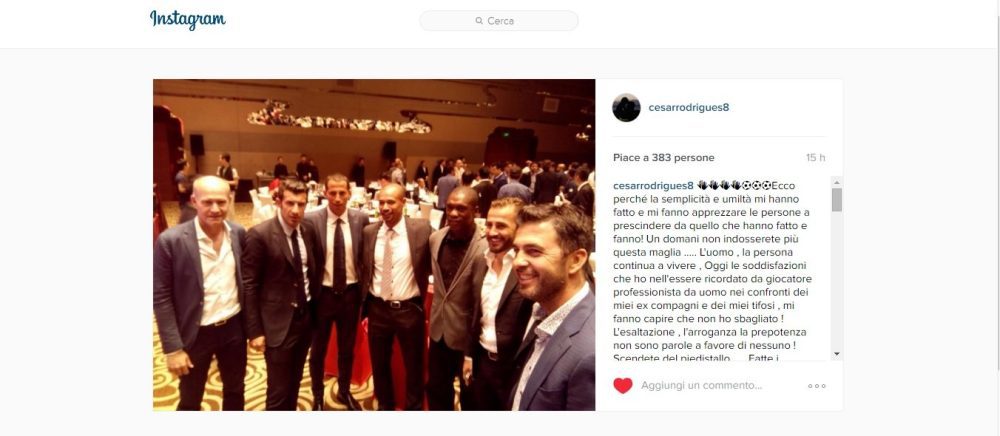
Task: Open the cesarrodrigues8 profile avatar
Action: click(626, 108)
